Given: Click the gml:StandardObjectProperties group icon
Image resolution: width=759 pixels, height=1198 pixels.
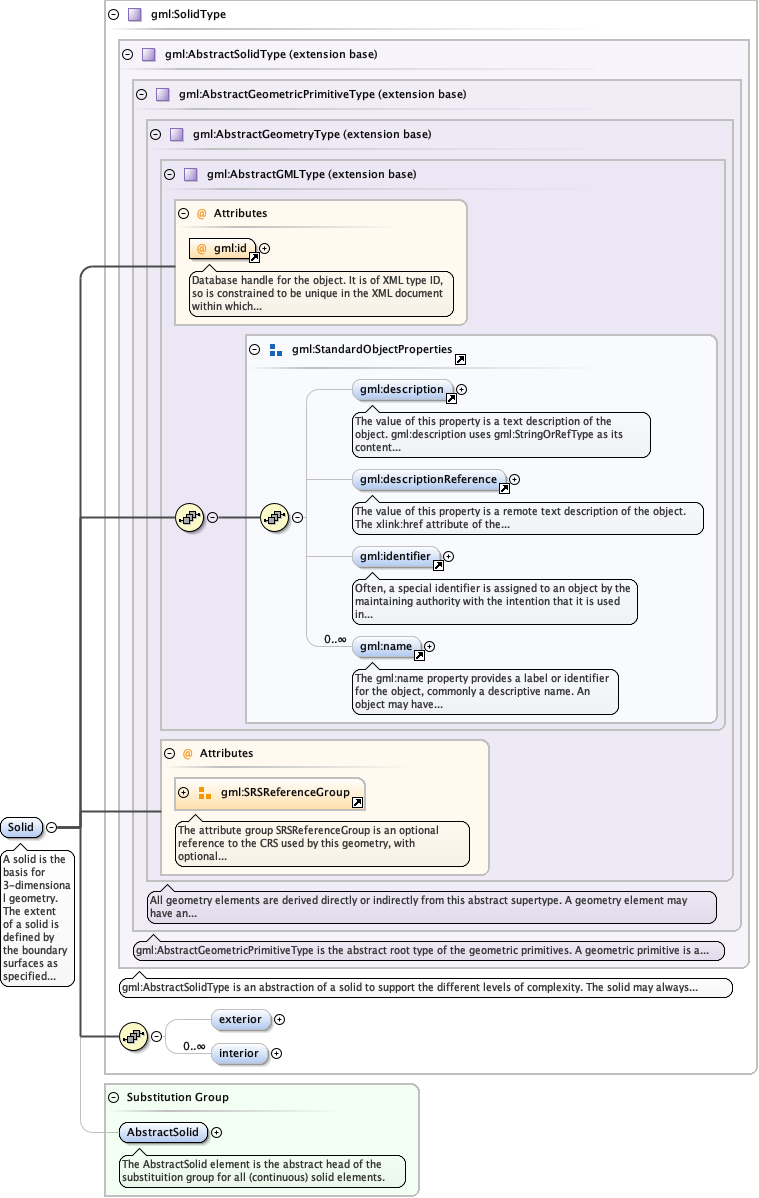Looking at the screenshot, I should [276, 350].
